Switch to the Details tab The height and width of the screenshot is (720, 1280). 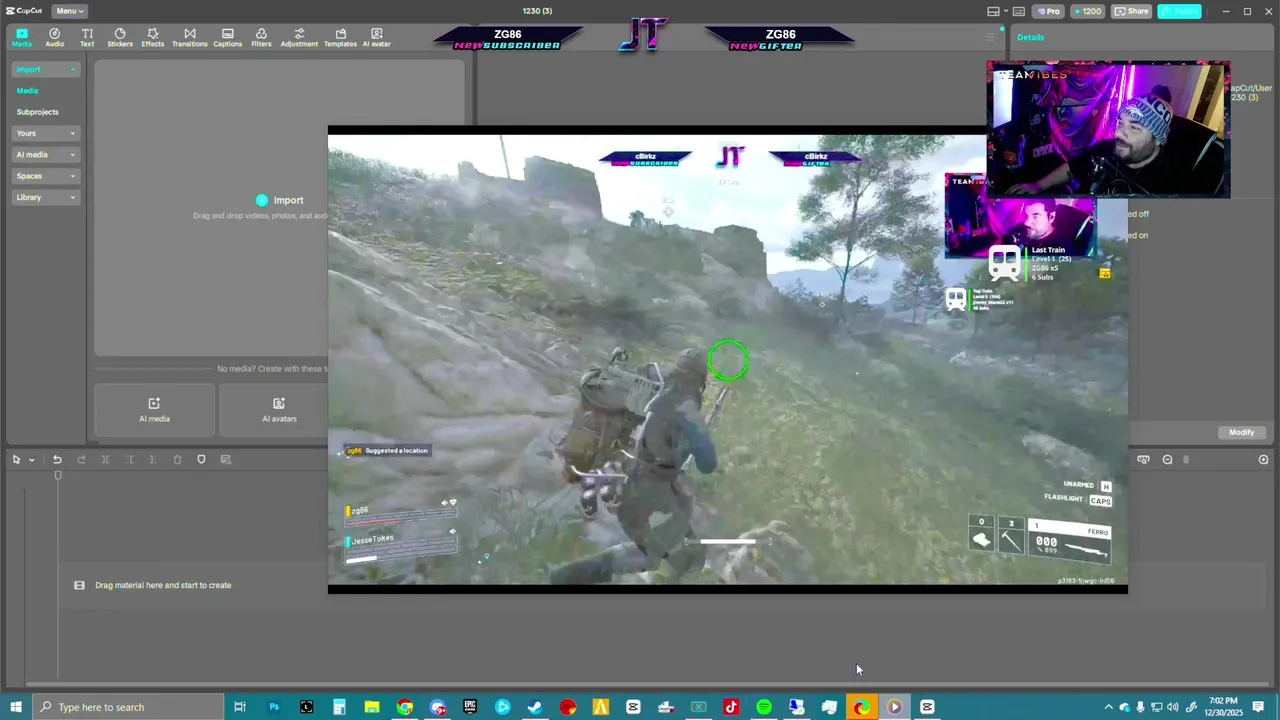click(1030, 38)
